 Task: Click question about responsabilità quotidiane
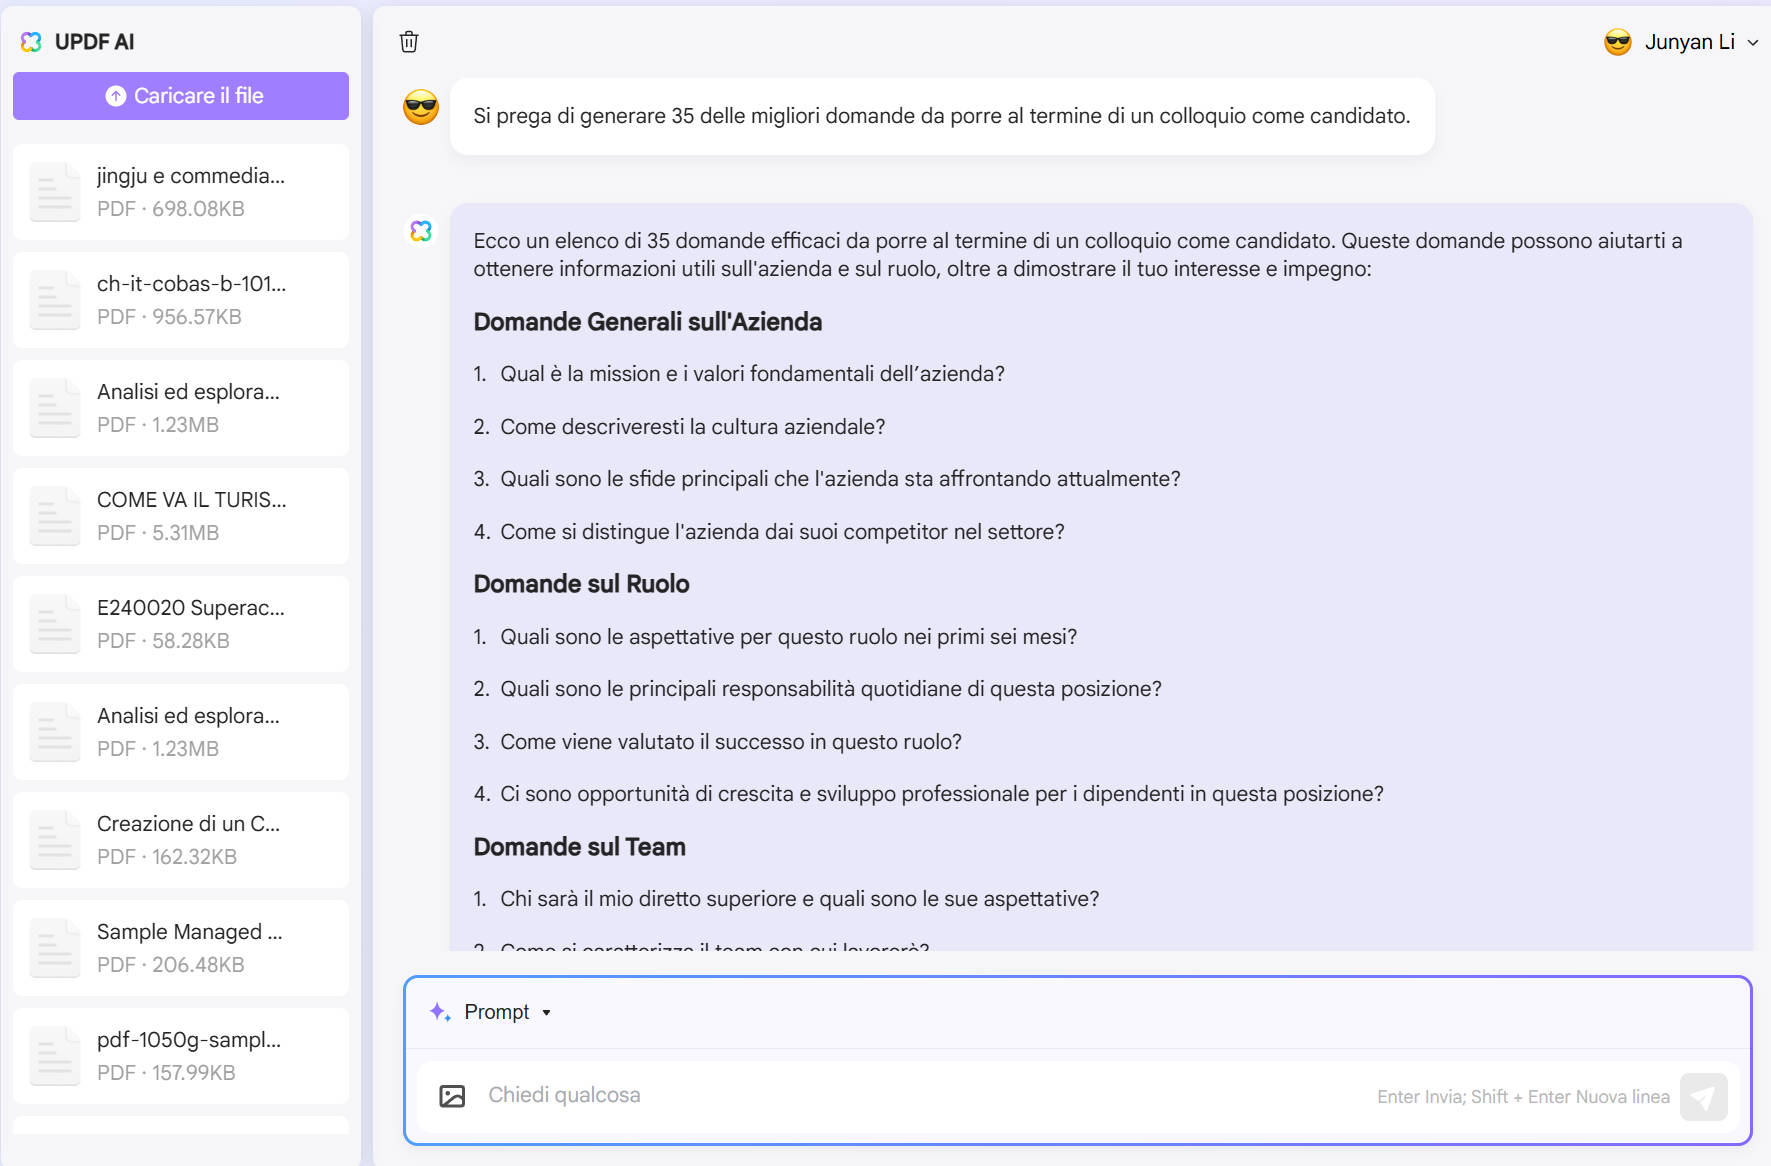[831, 689]
